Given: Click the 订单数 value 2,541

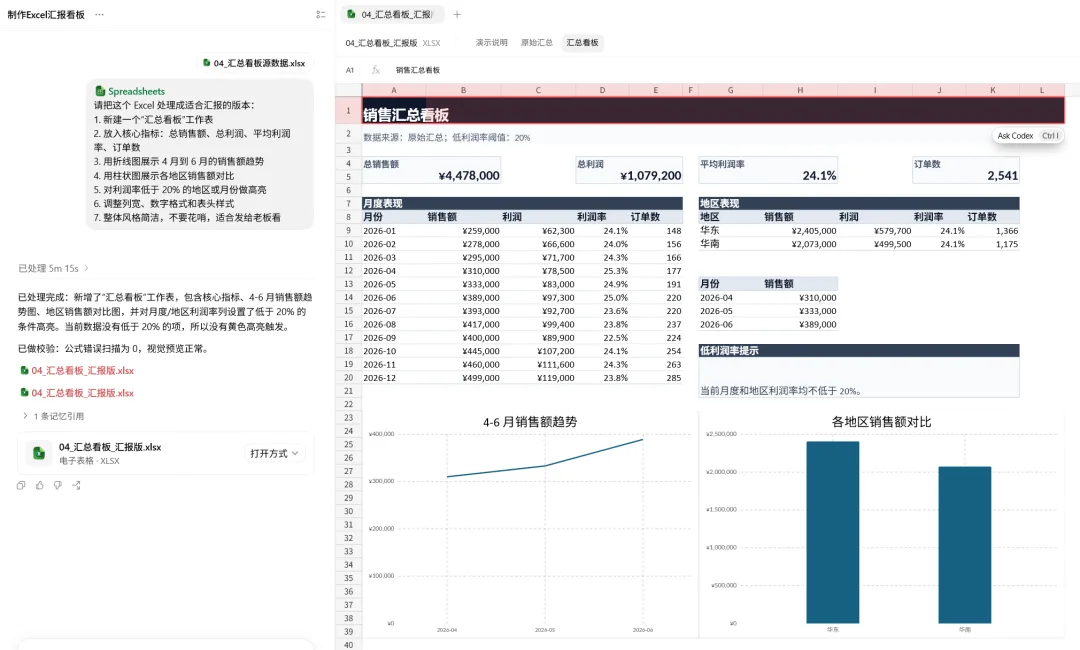Looking at the screenshot, I should [1002, 176].
